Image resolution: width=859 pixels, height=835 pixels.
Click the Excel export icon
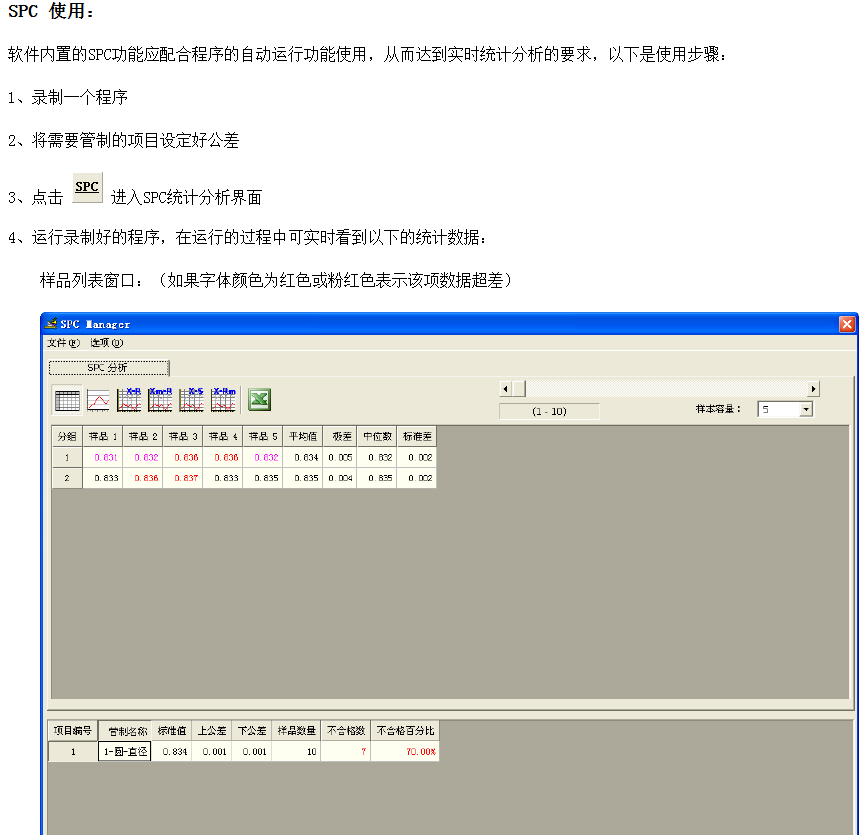257,399
